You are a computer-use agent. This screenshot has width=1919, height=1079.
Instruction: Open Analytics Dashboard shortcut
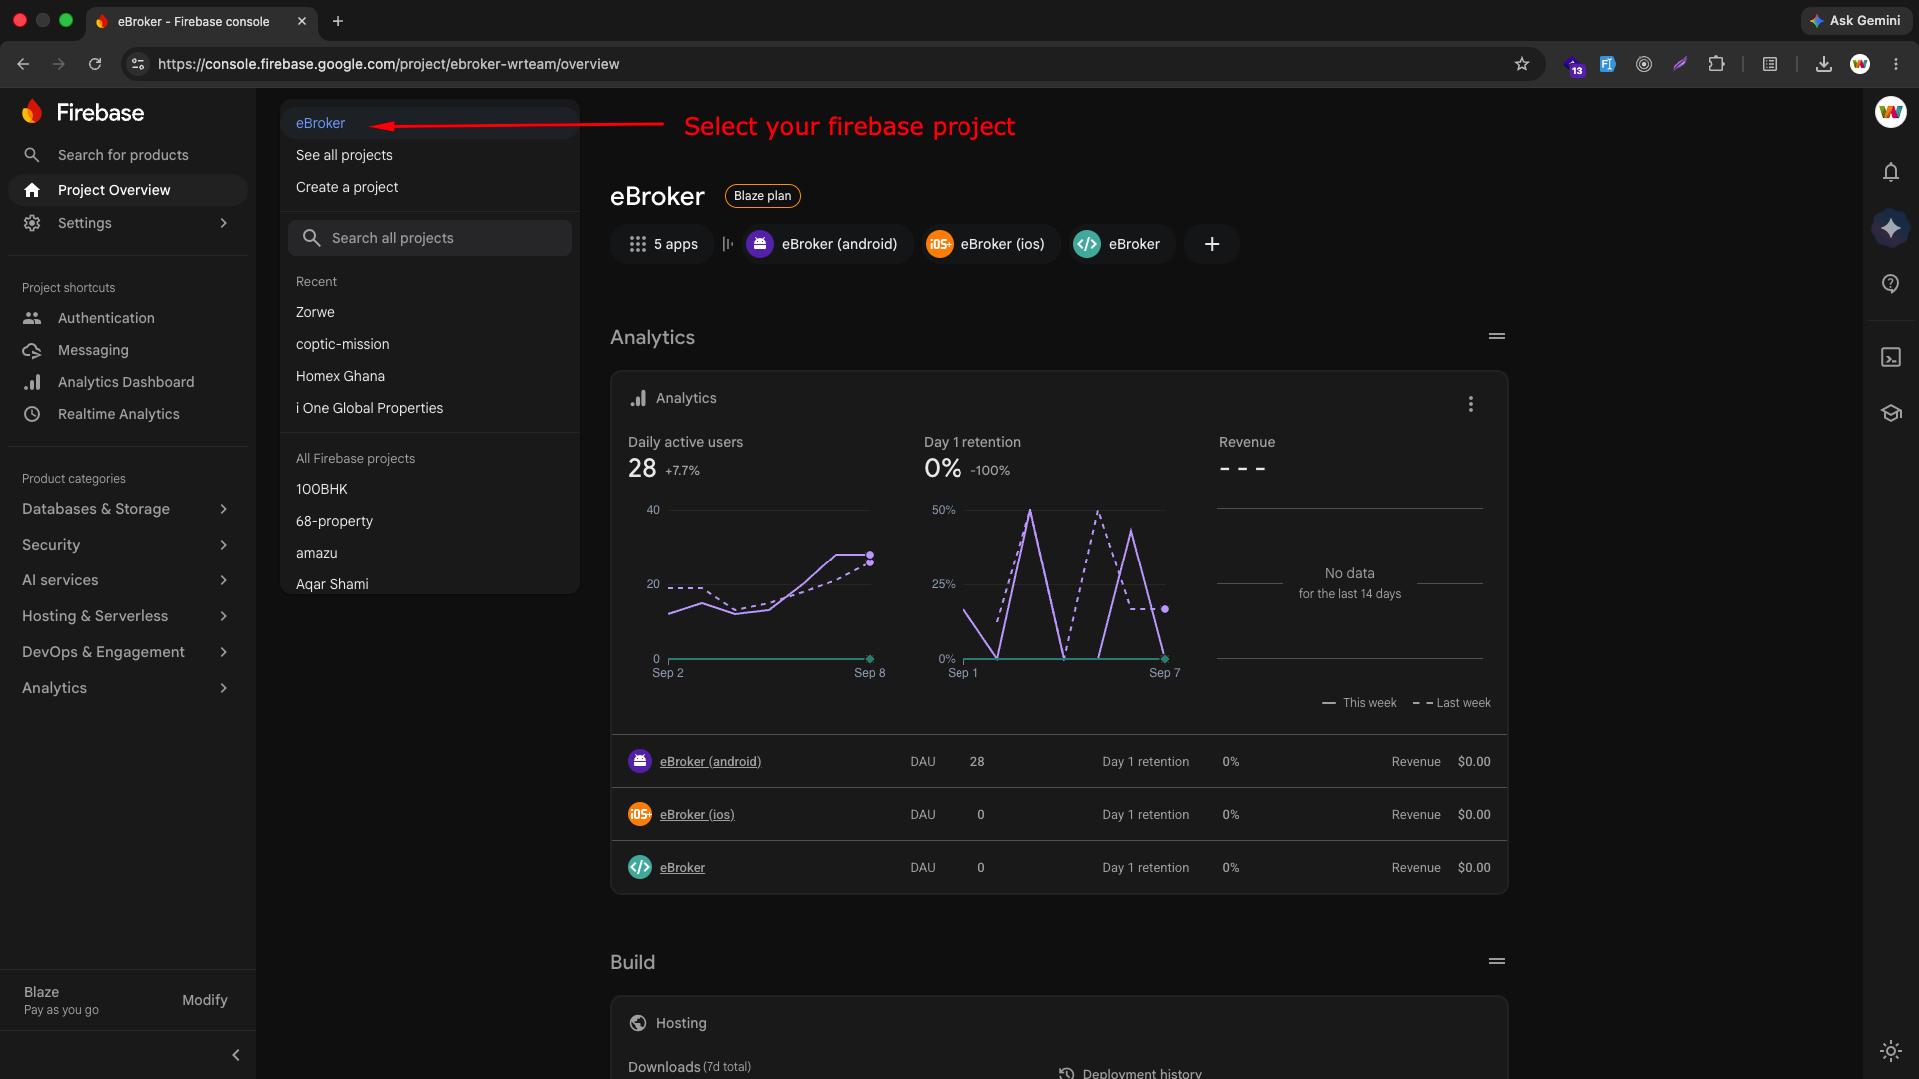pyautogui.click(x=127, y=382)
